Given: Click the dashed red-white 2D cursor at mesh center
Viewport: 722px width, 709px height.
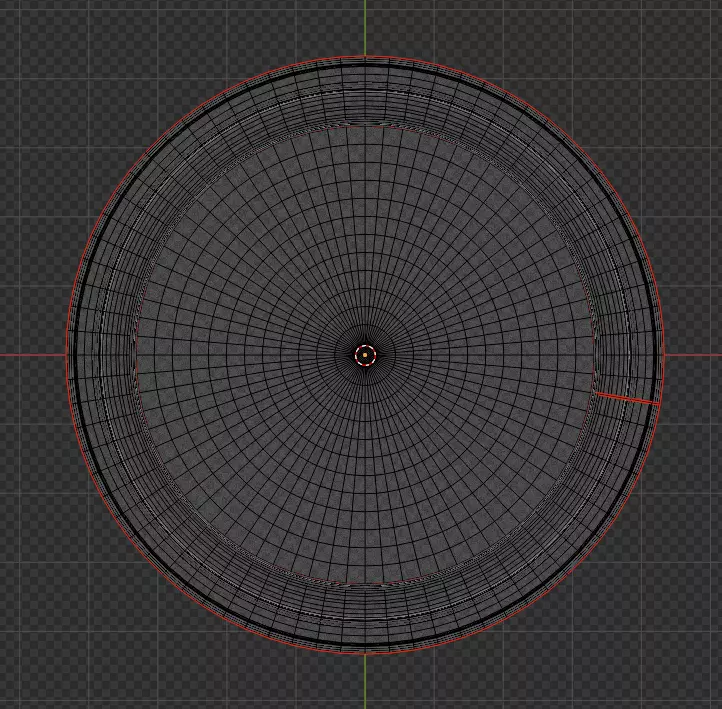Looking at the screenshot, I should click(366, 355).
